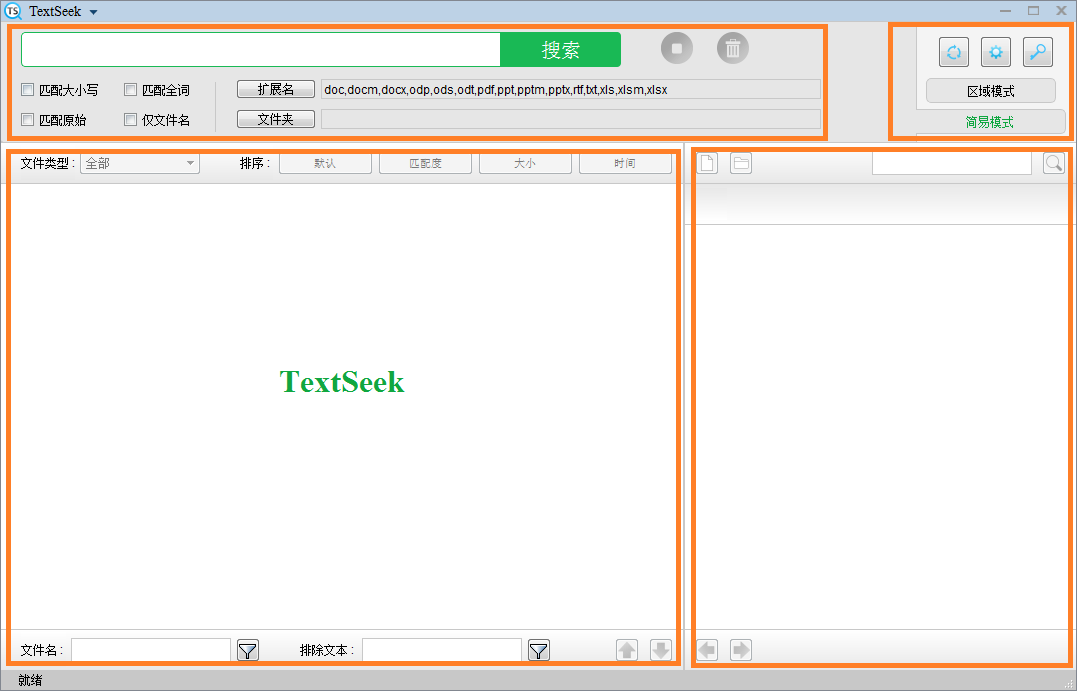
Task: Click the empty folder path field
Action: [571, 119]
